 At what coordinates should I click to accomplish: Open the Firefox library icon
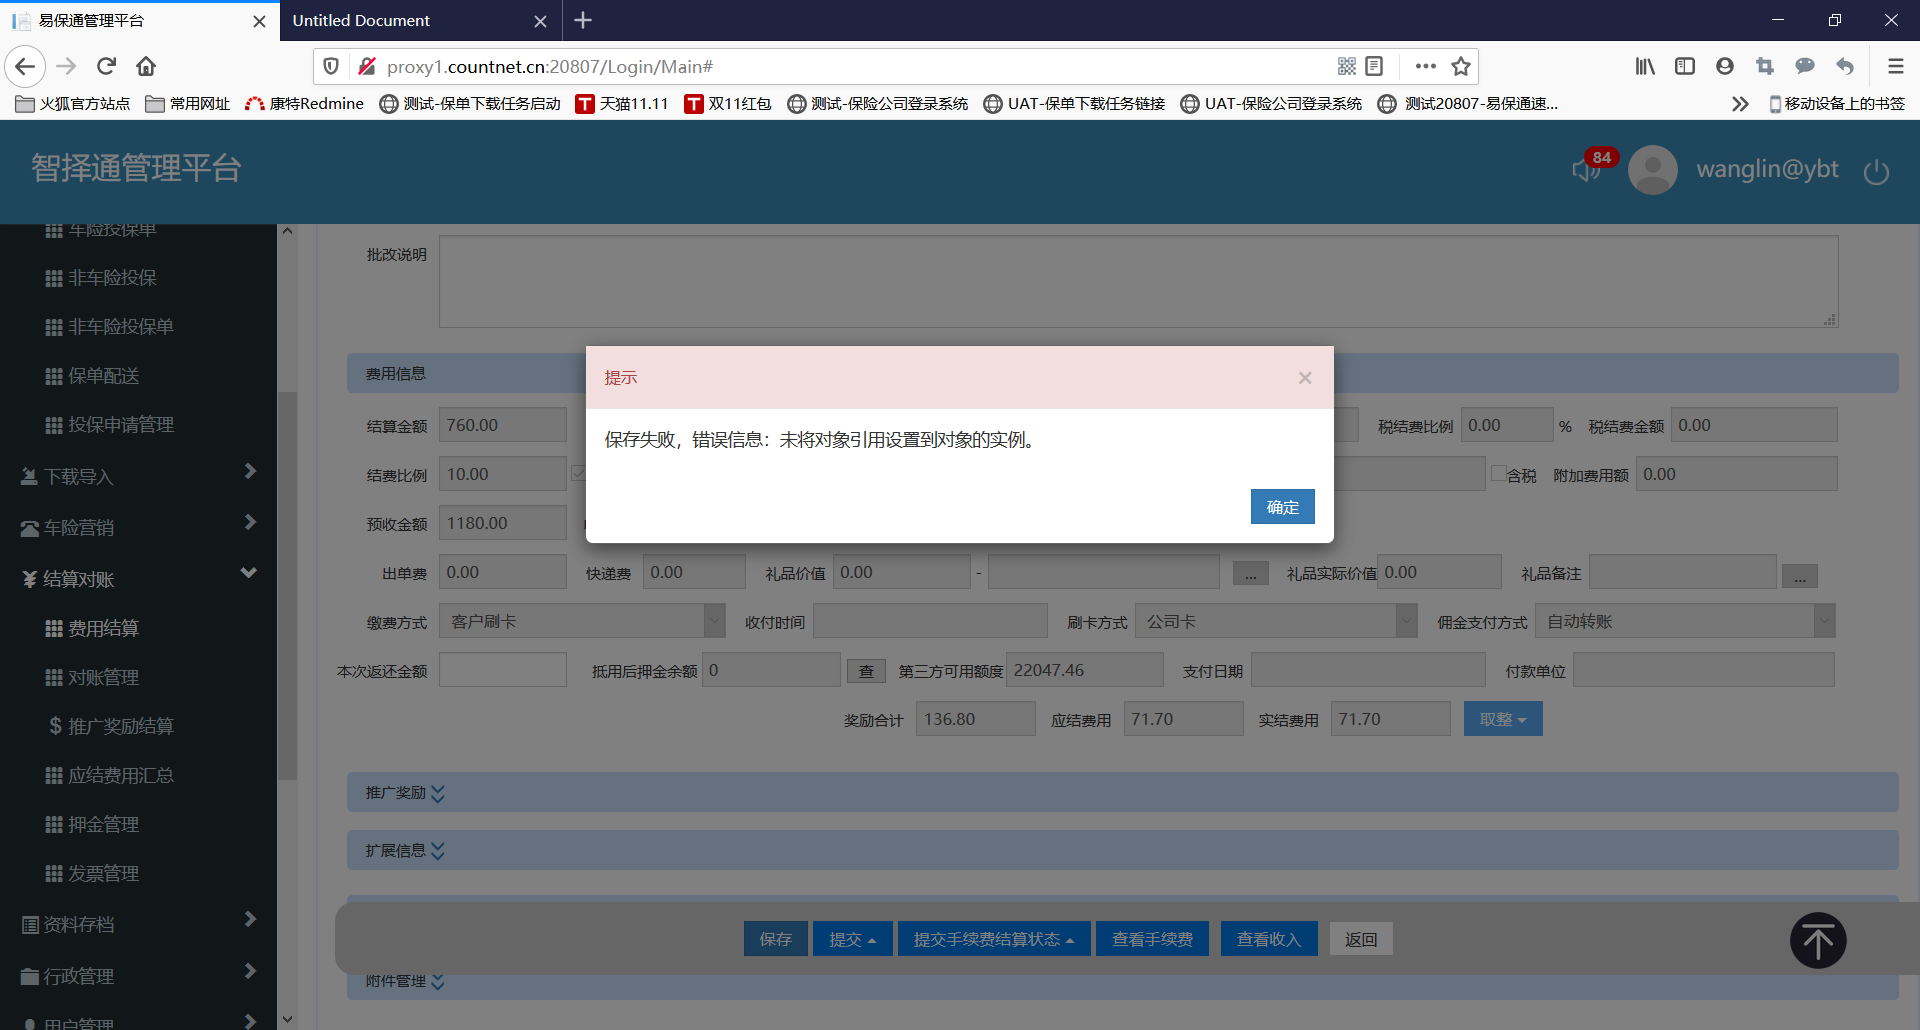1645,66
